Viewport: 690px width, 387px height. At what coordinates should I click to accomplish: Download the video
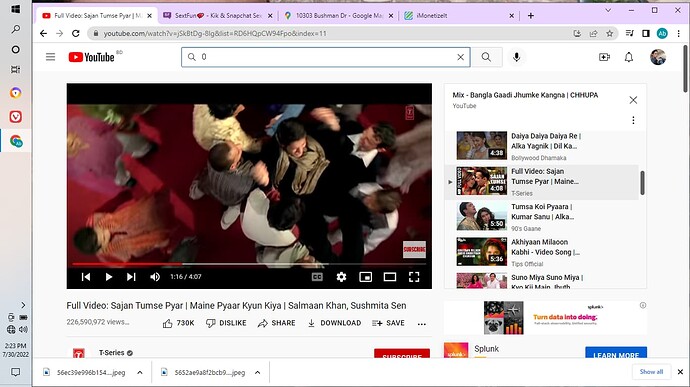[334, 323]
